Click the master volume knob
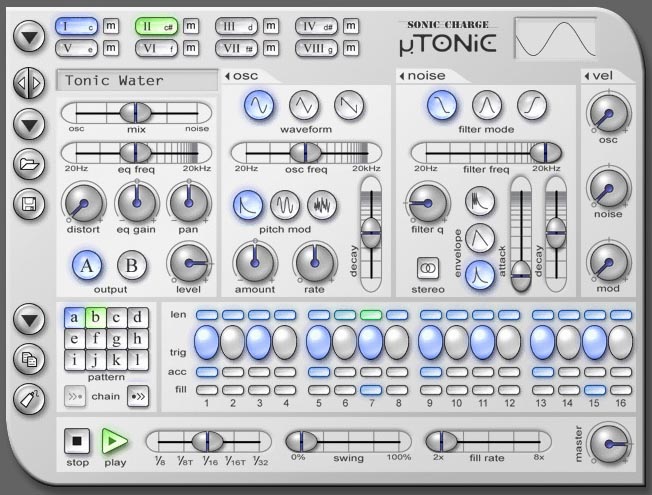The height and width of the screenshot is (495, 652). [610, 443]
